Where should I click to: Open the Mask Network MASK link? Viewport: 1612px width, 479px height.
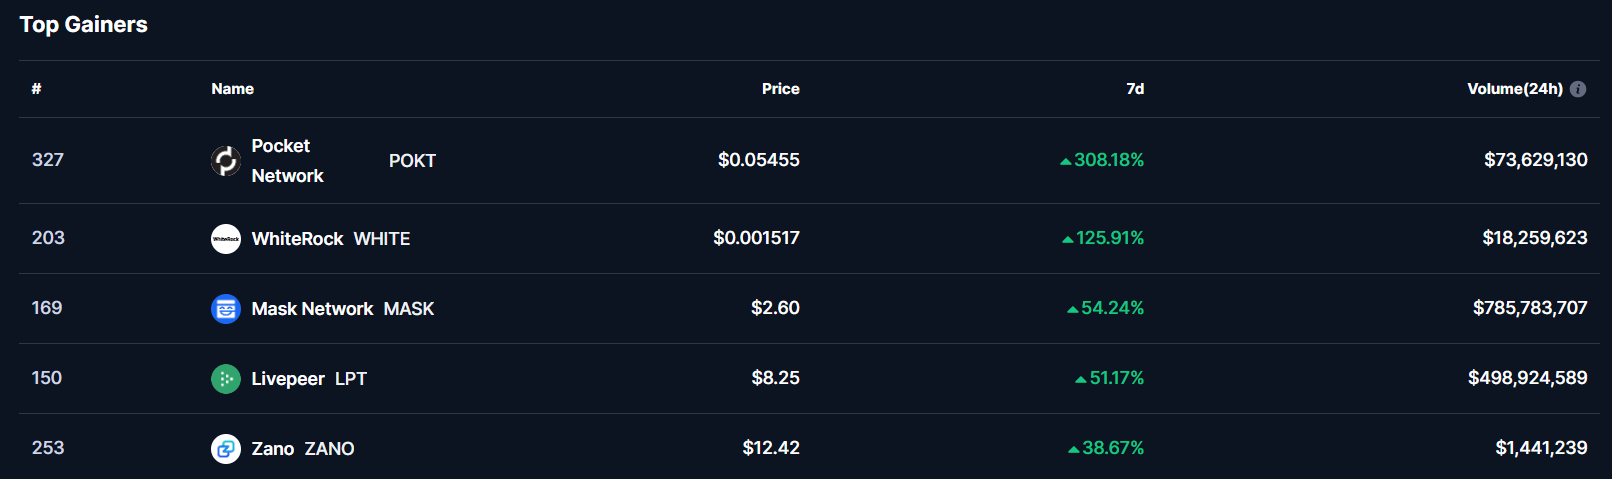click(x=323, y=309)
